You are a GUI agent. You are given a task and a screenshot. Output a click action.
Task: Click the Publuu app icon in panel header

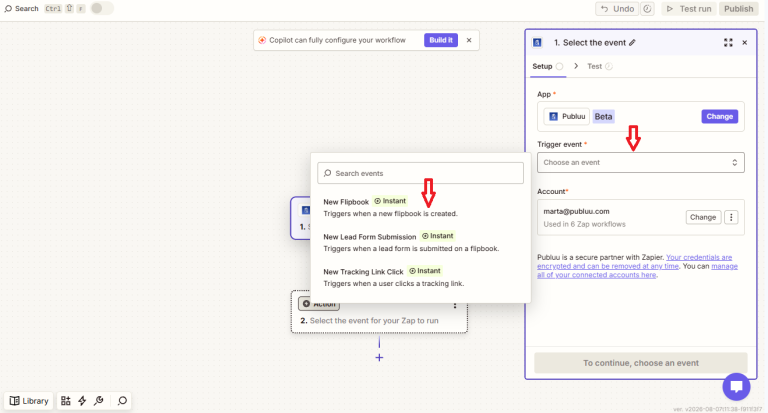click(x=537, y=43)
